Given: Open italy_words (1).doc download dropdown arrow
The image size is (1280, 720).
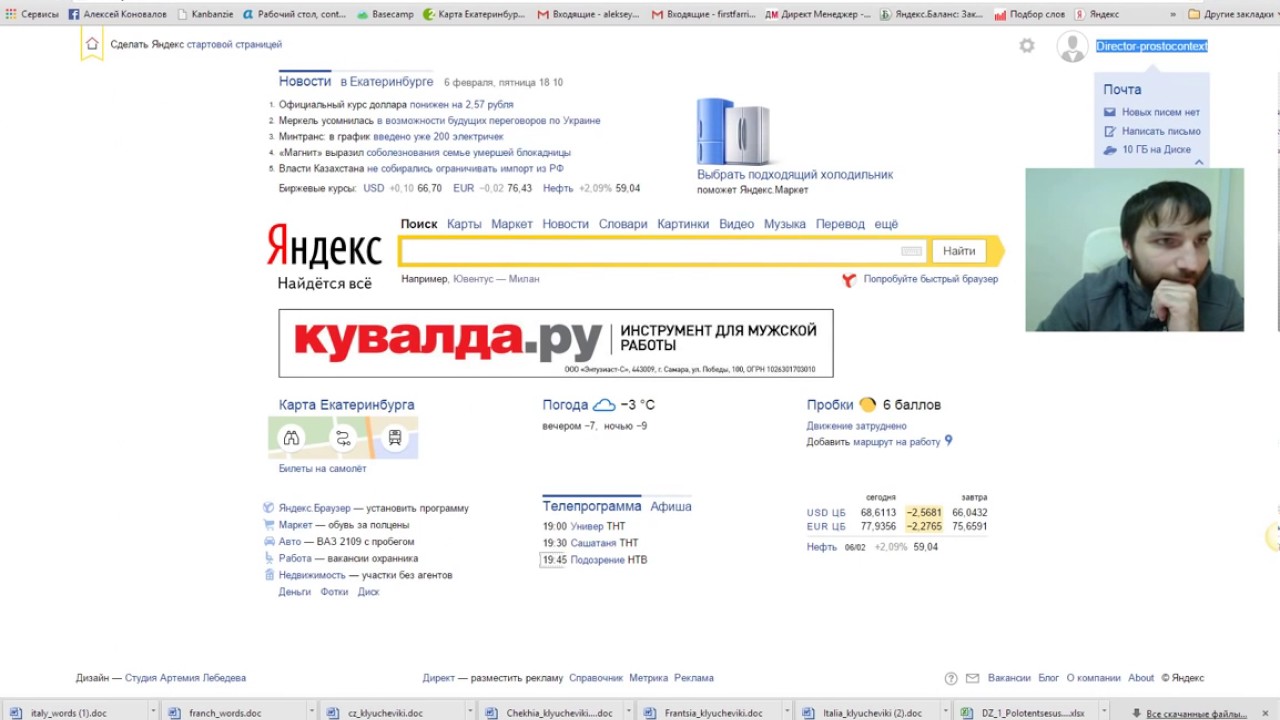Looking at the screenshot, I should coord(153,713).
